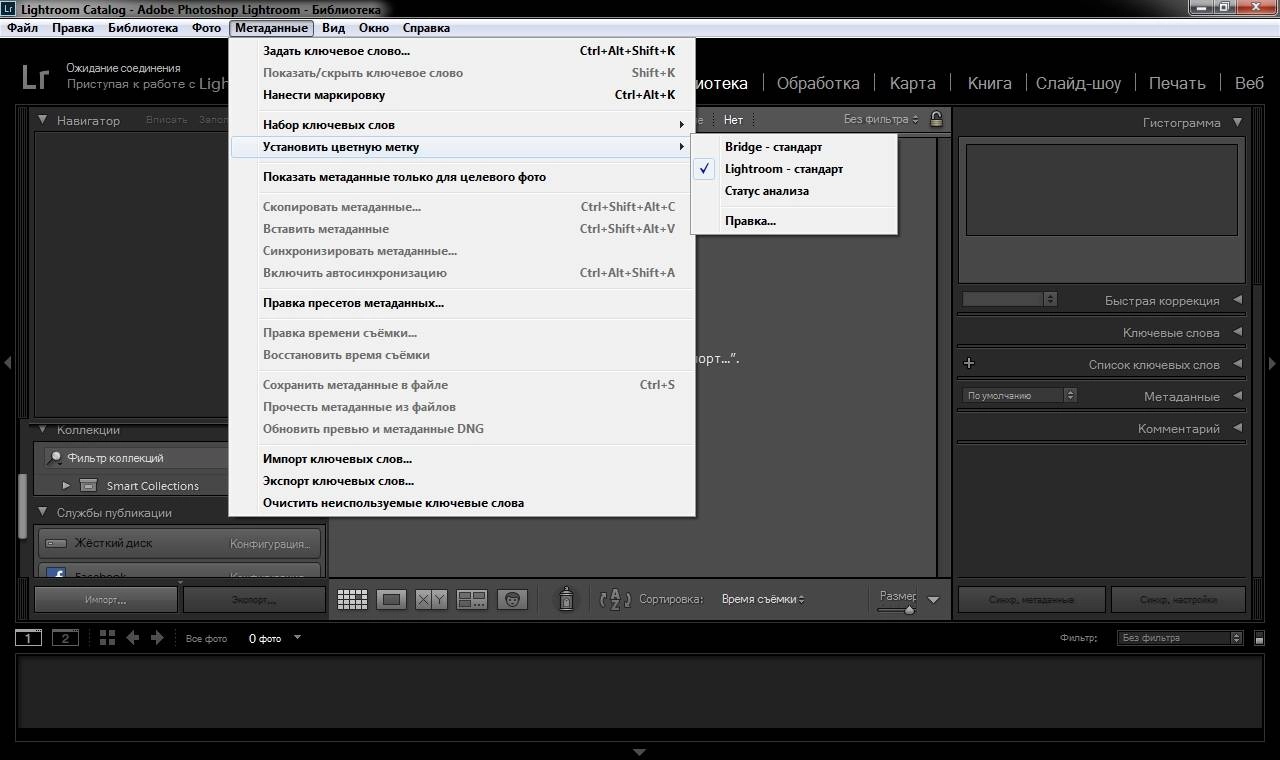The height and width of the screenshot is (760, 1280).
Task: Choose Нанести маркировку menu item
Action: coord(462,95)
